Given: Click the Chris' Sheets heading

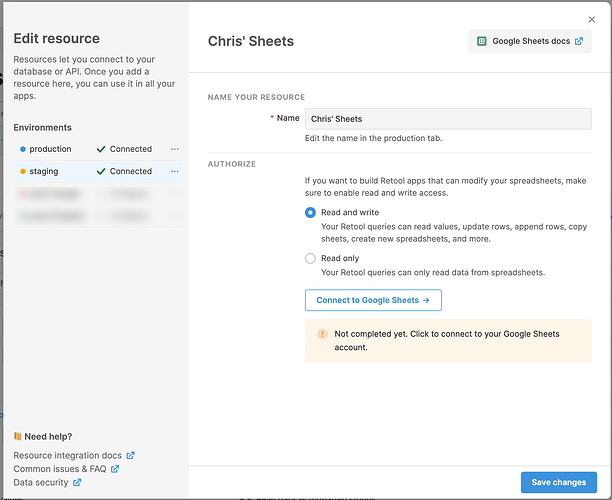Looking at the screenshot, I should (x=251, y=41).
